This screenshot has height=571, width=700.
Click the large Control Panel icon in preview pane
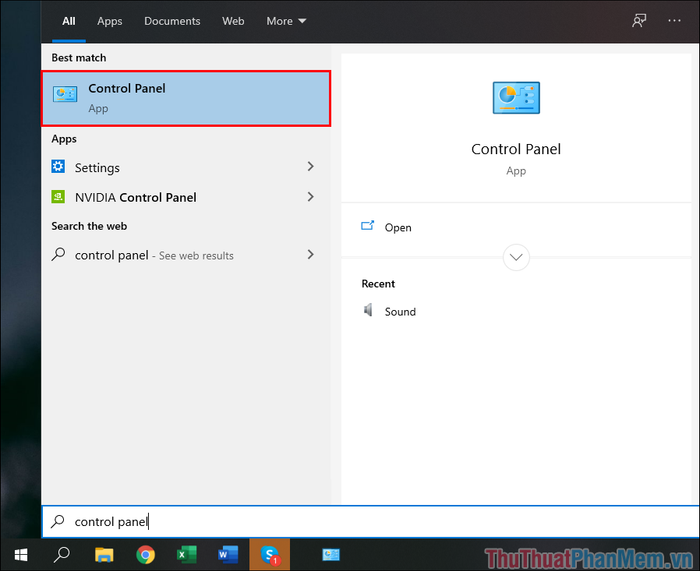coord(516,98)
